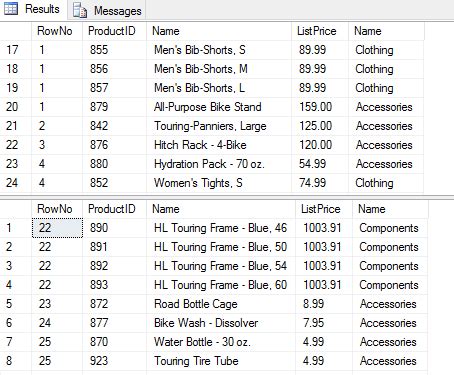Click cell "Touring Tire Tube"
The height and width of the screenshot is (375, 454).
pos(221,361)
